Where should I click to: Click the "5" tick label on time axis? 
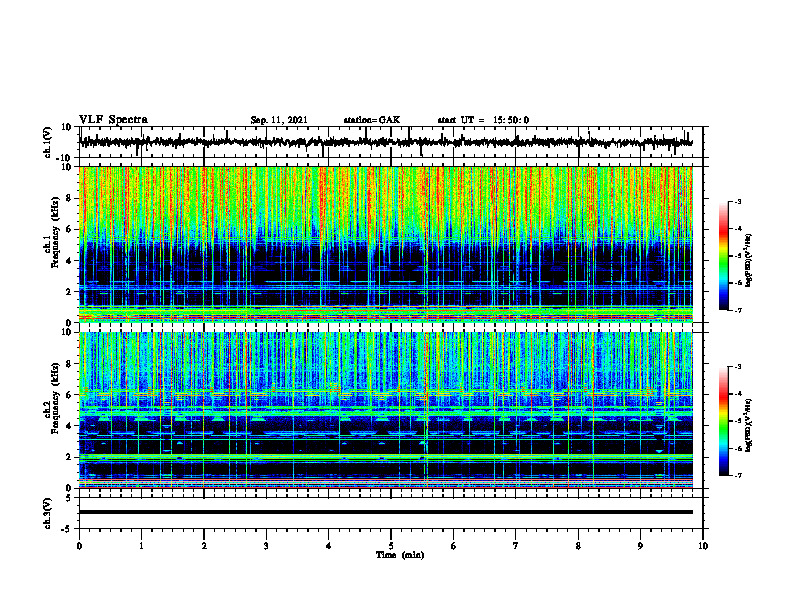click(x=391, y=546)
